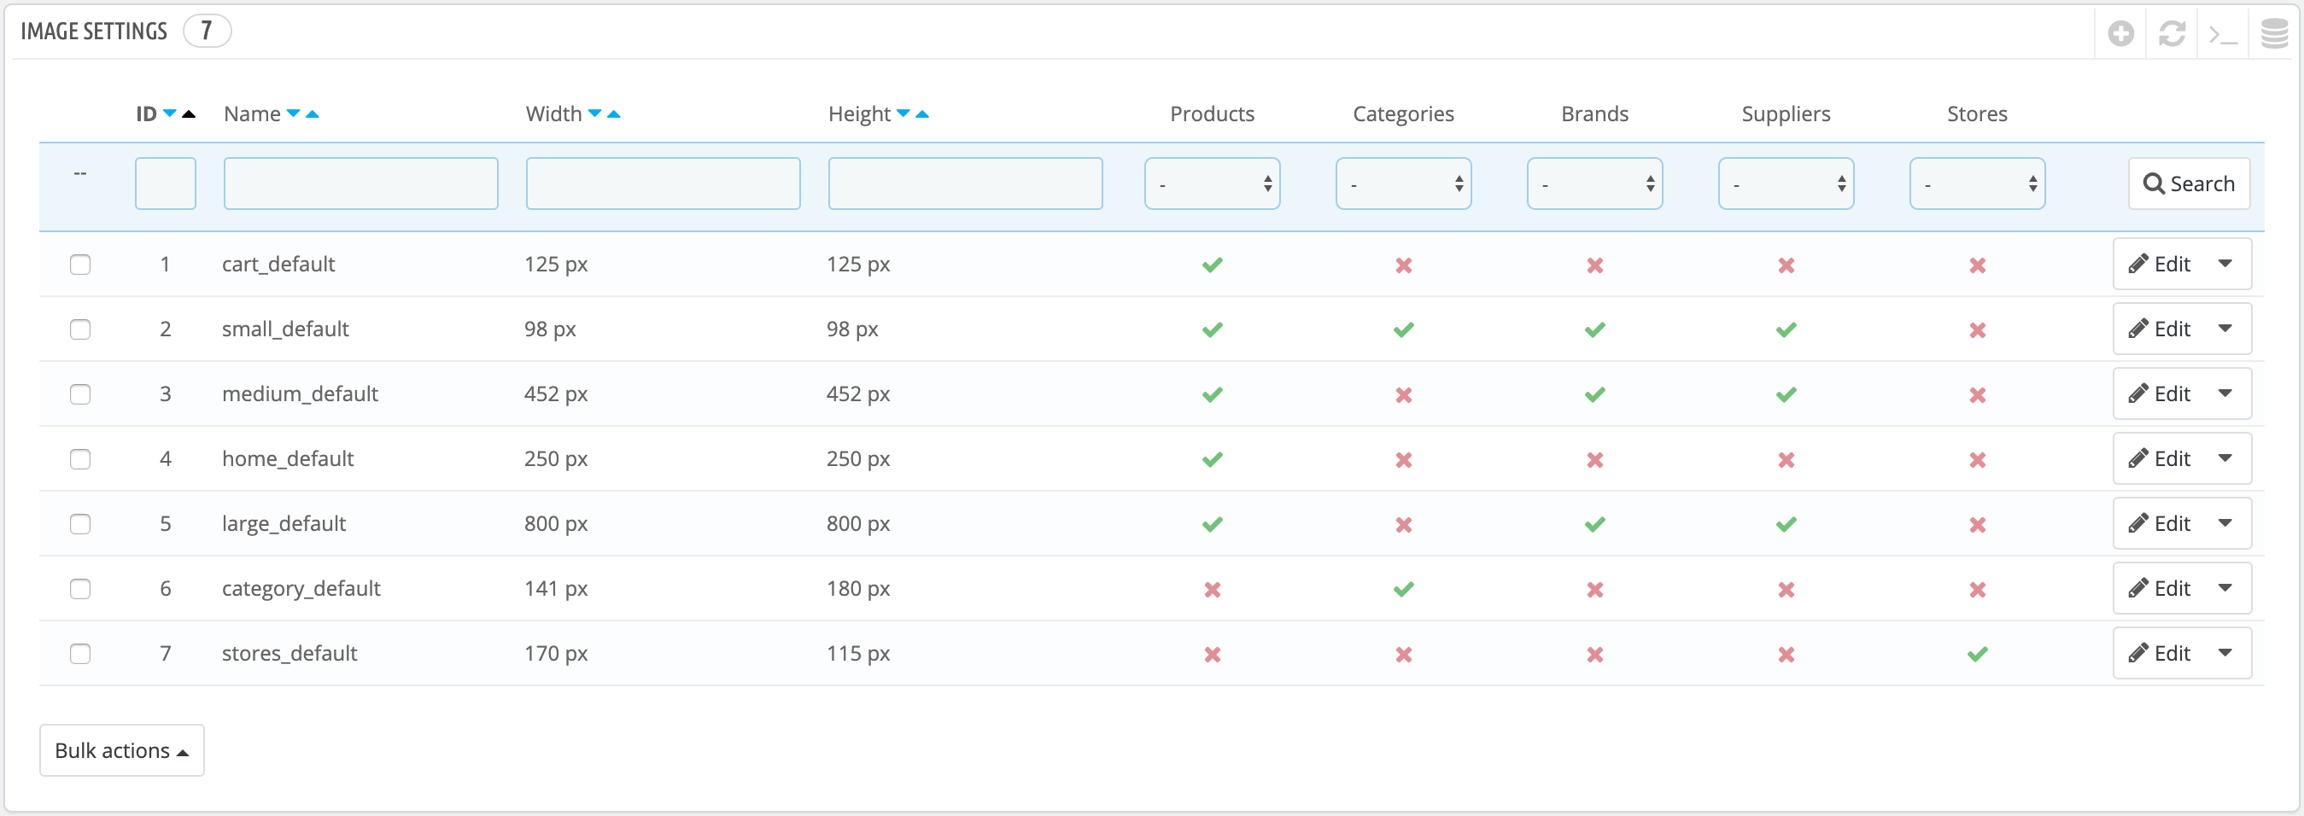Viewport: 2304px width, 816px height.
Task: Click the add new image type icon
Action: coord(2120,34)
